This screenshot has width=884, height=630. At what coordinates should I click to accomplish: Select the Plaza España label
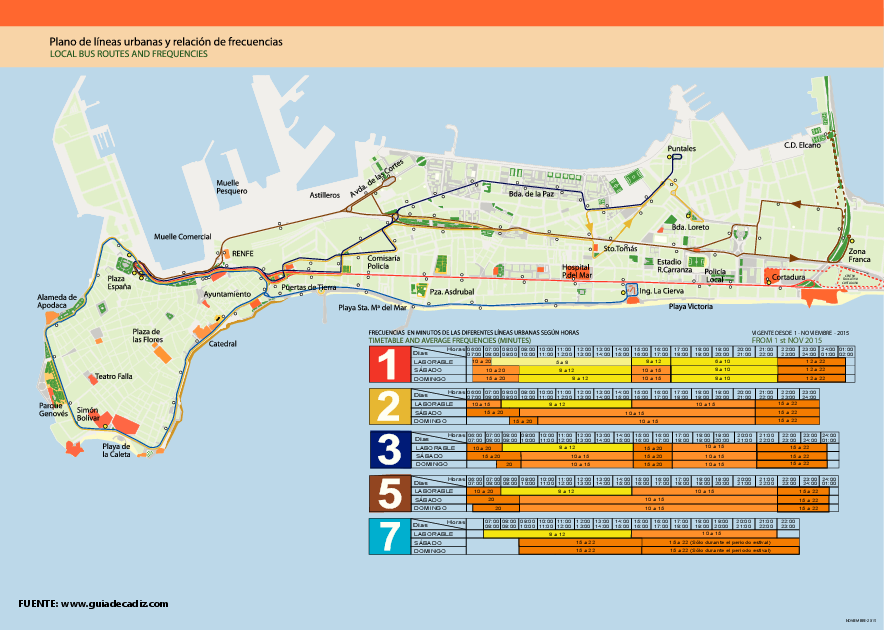tap(120, 282)
